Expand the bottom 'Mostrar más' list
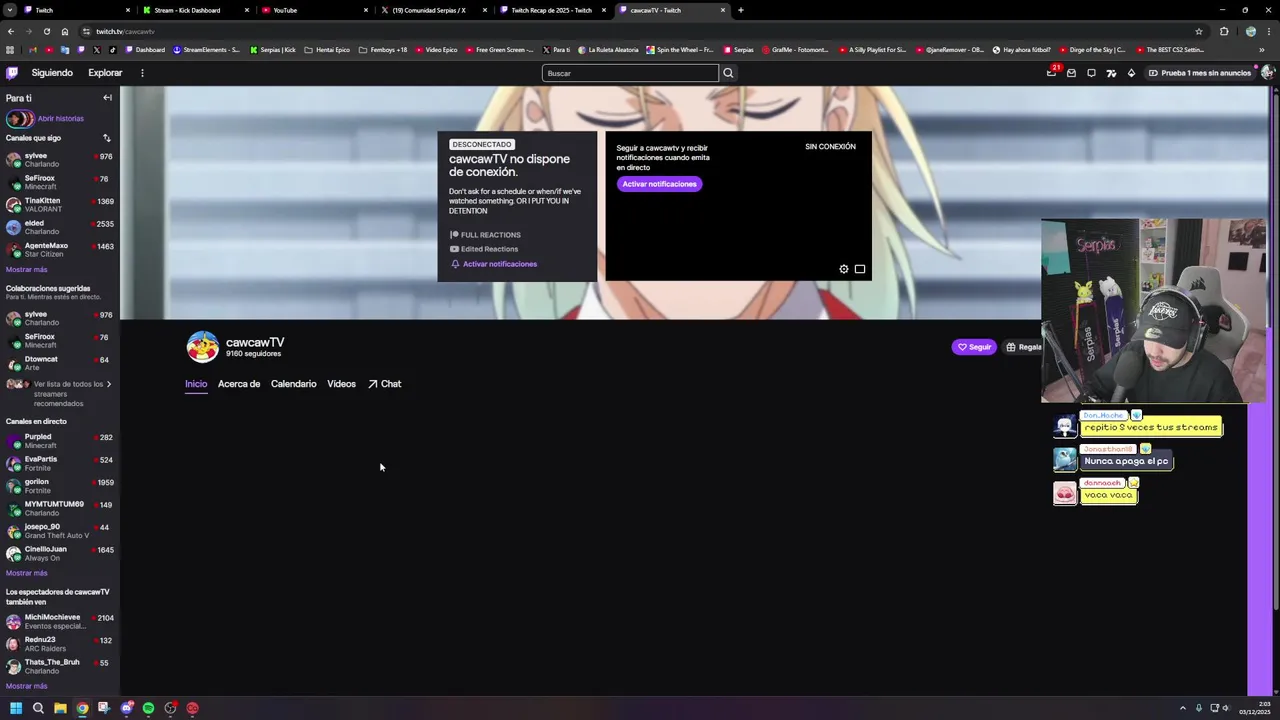The image size is (1280, 720). pos(26,686)
